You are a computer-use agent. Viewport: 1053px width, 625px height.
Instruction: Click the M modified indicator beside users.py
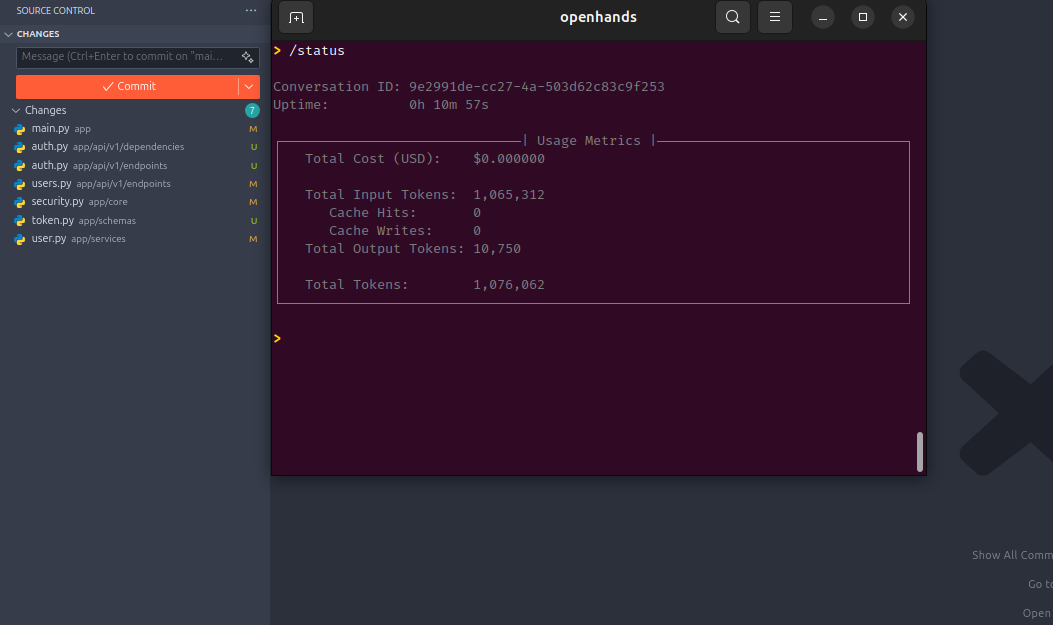click(x=253, y=183)
